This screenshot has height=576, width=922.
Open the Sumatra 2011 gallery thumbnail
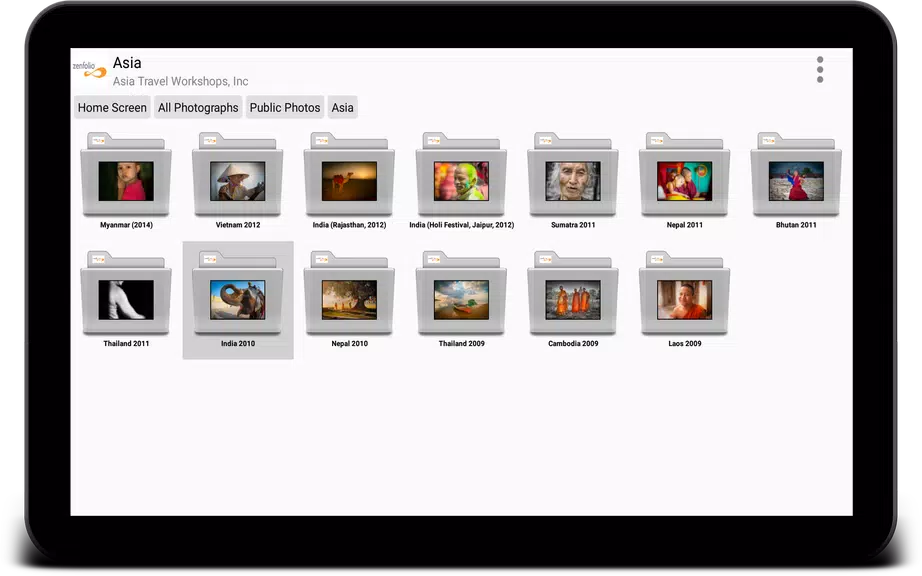coord(572,176)
